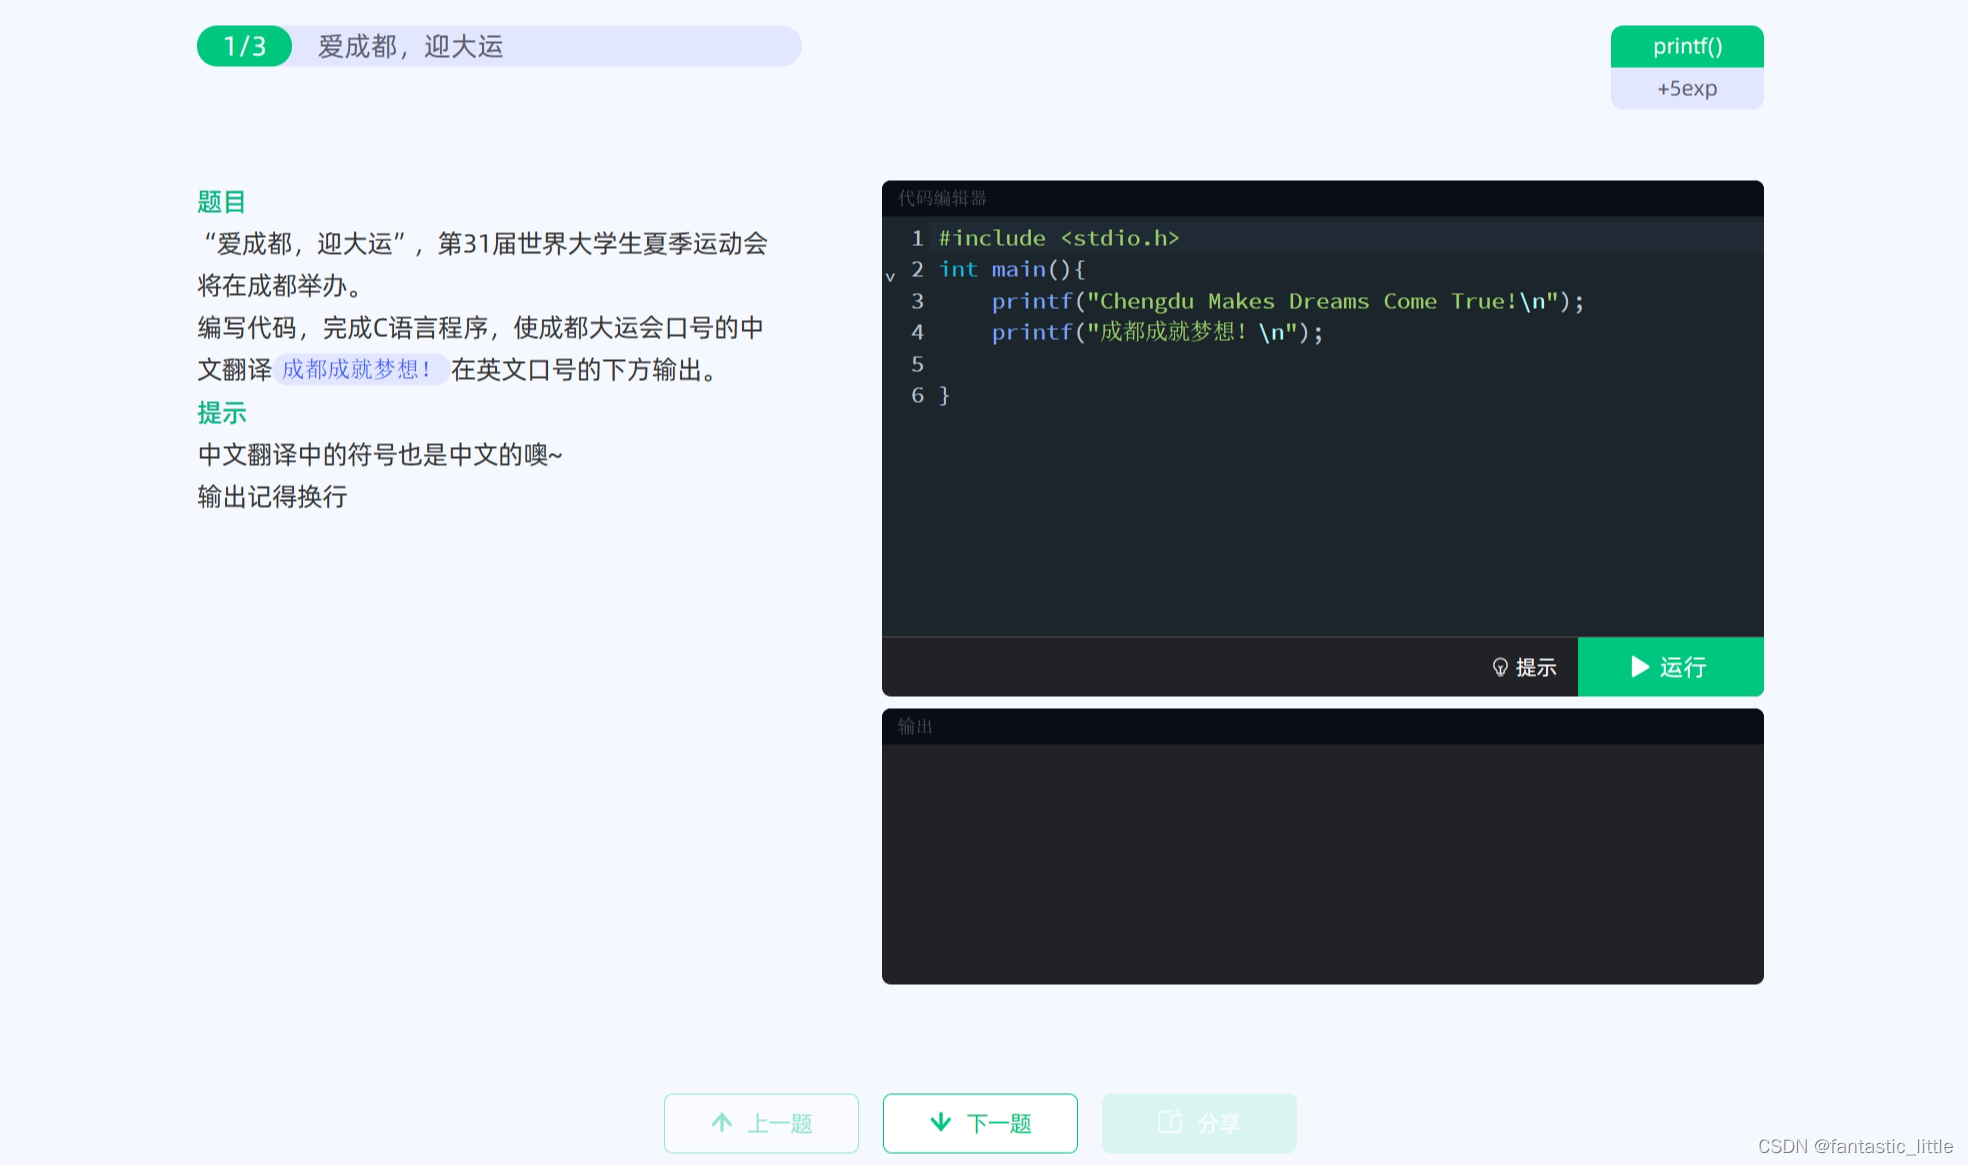This screenshot has height=1165, width=1968.
Task: Click the highlighted 成都成就梦想！ phrase
Action: (358, 370)
